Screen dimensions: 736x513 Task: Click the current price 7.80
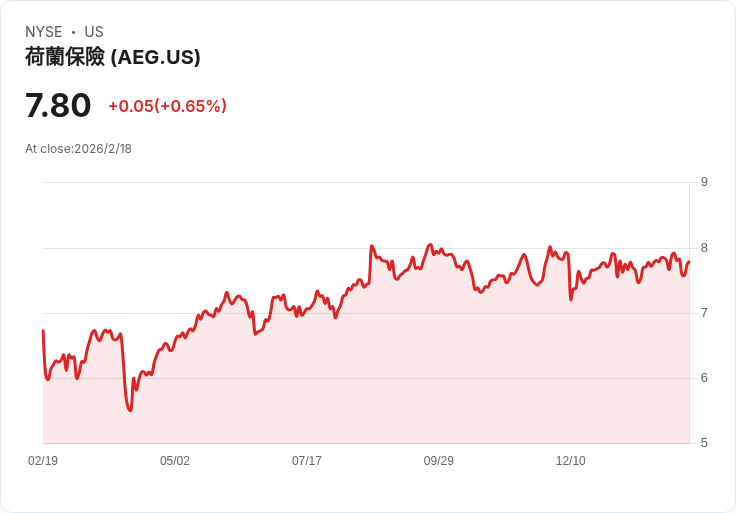(x=58, y=105)
